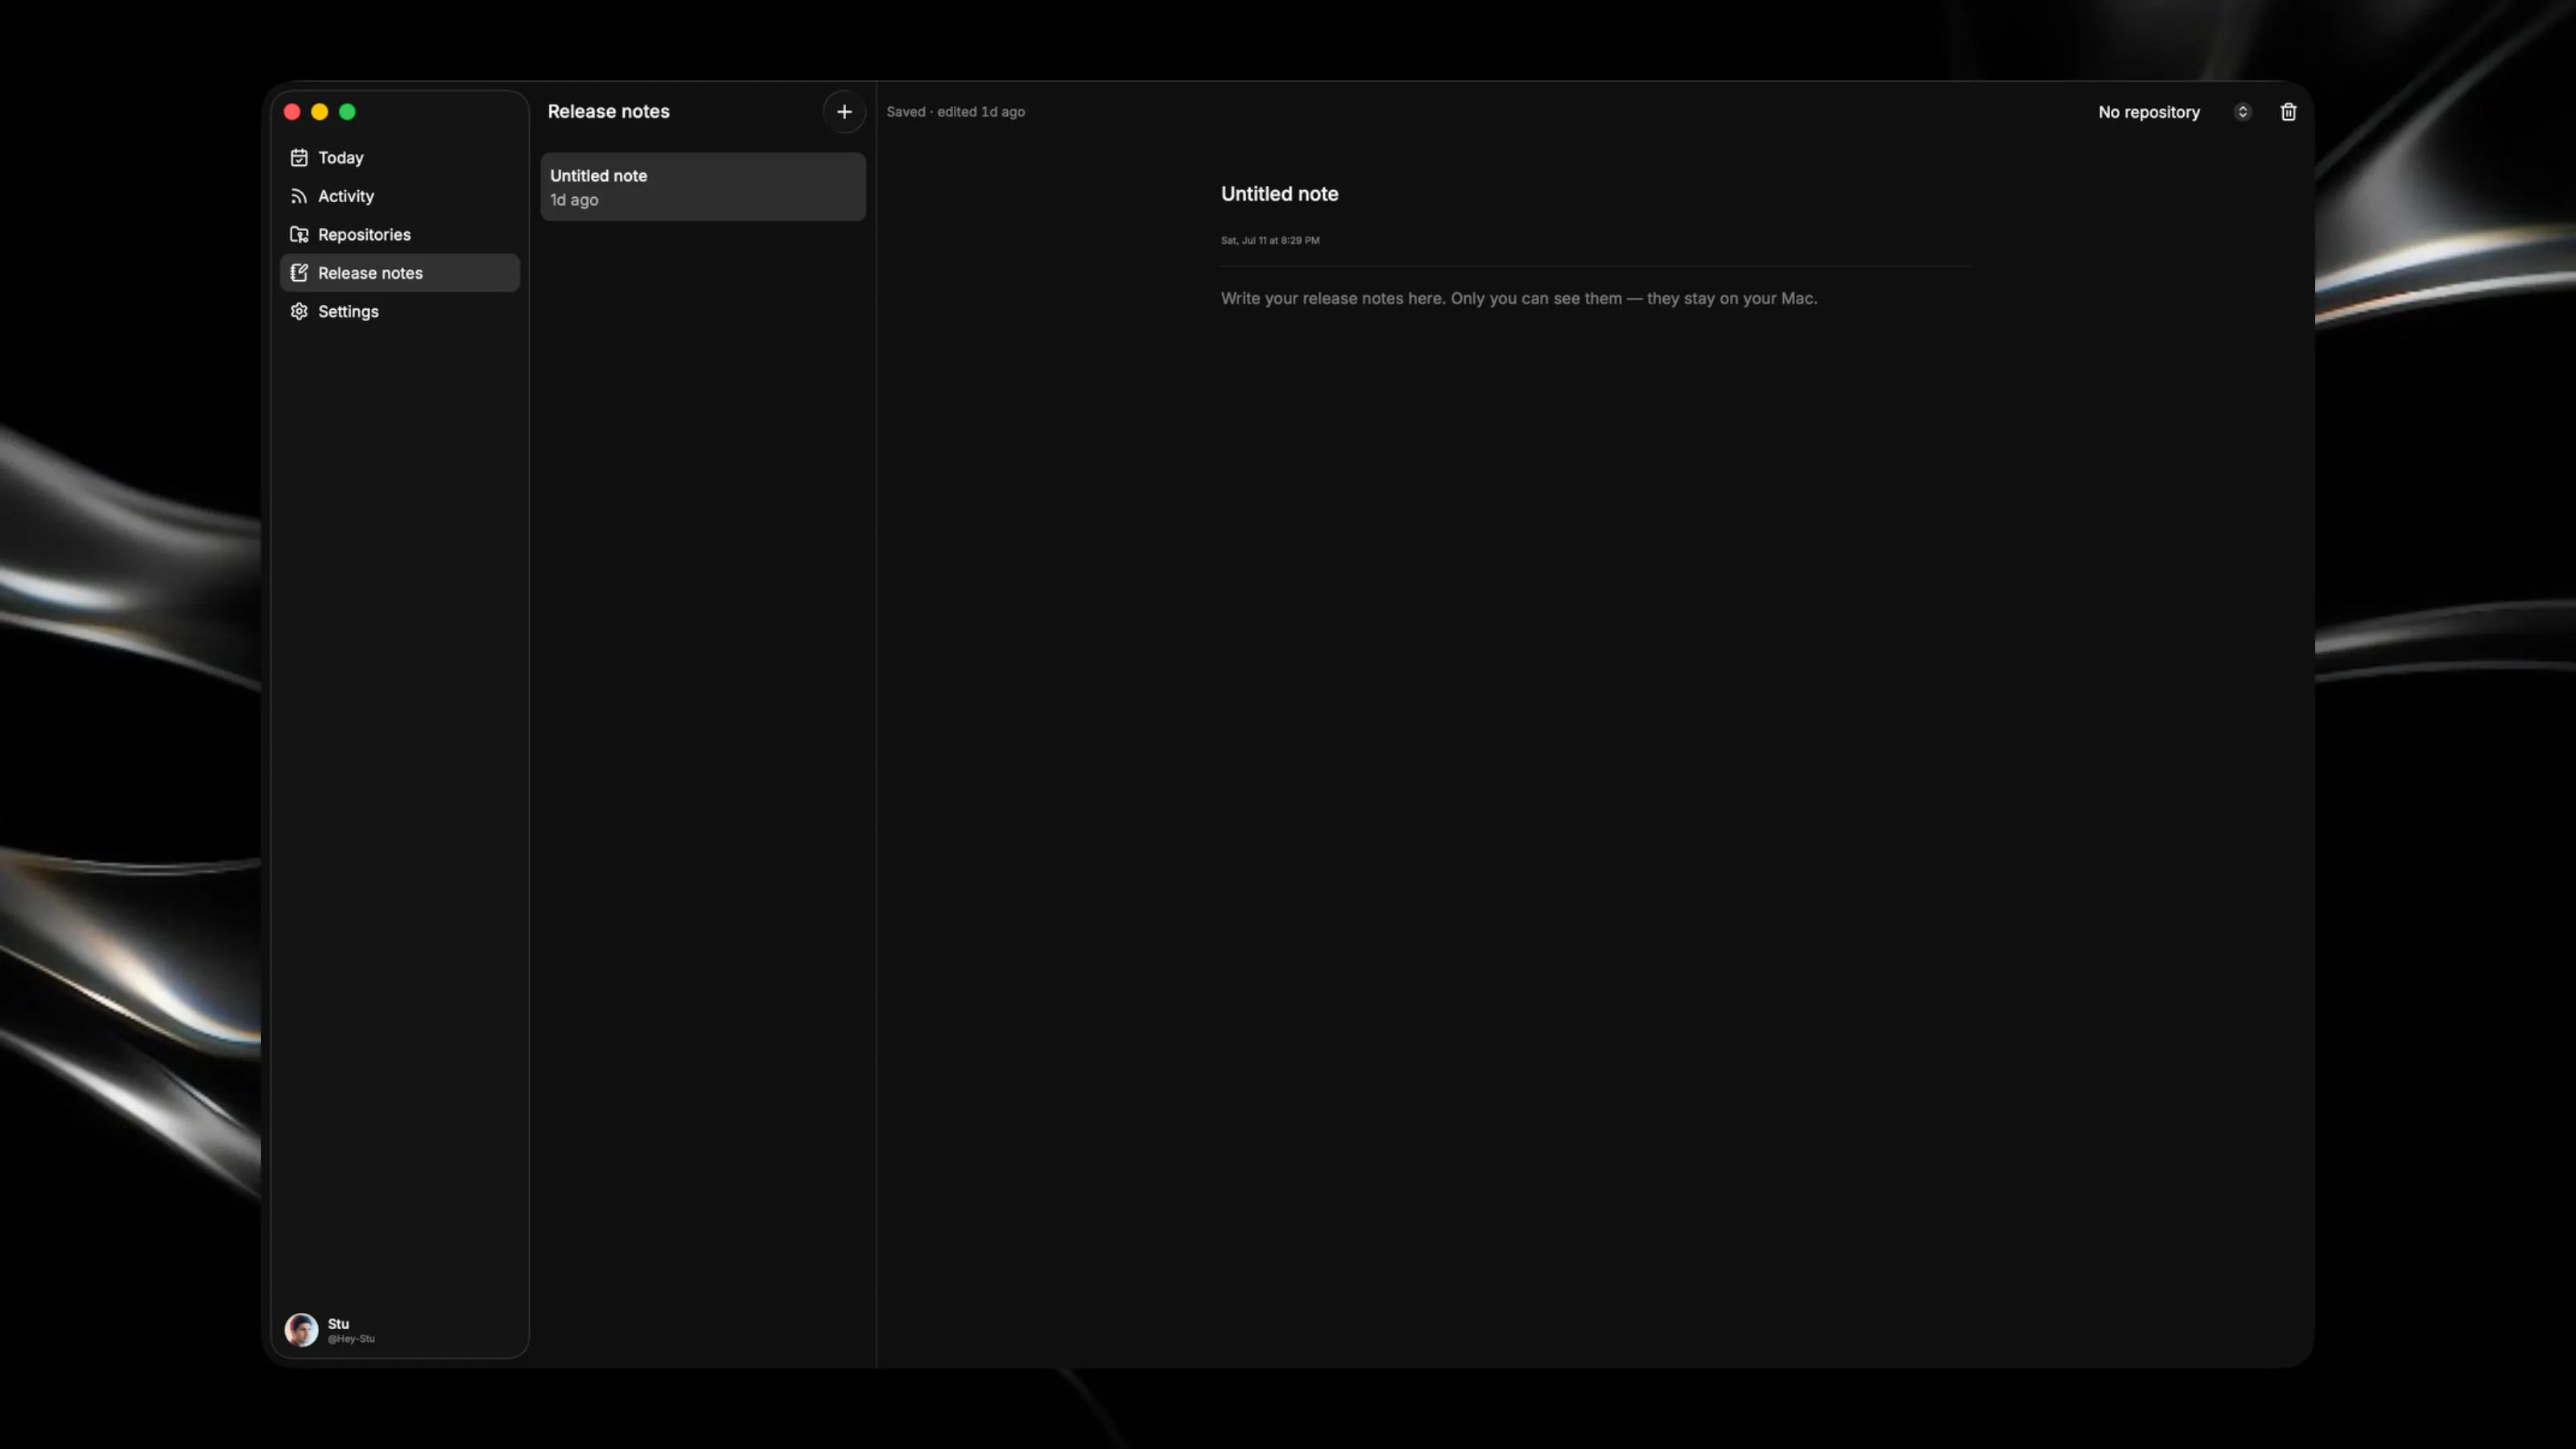Click the Saved · edited 1d ago status
2576x1449 pixels.
pyautogui.click(x=955, y=112)
